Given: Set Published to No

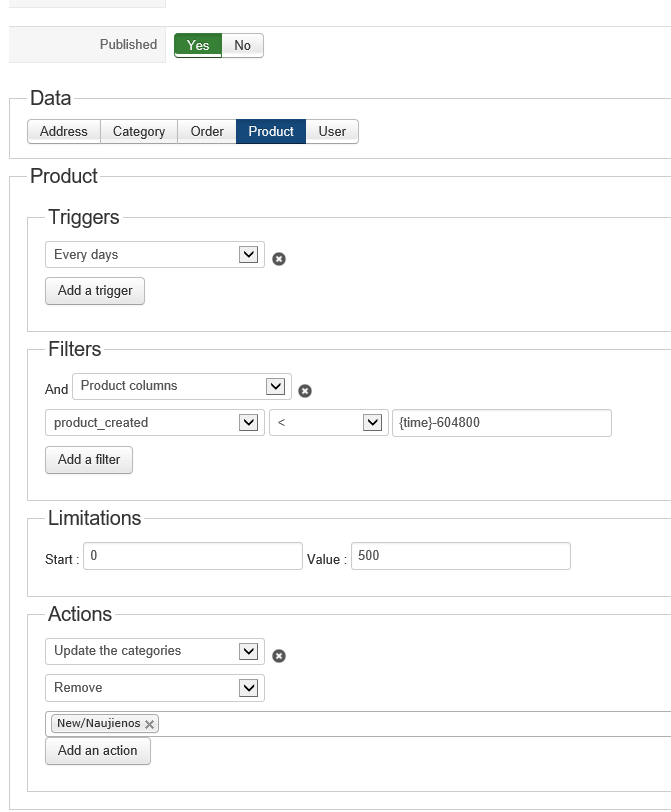Looking at the screenshot, I should coord(243,45).
